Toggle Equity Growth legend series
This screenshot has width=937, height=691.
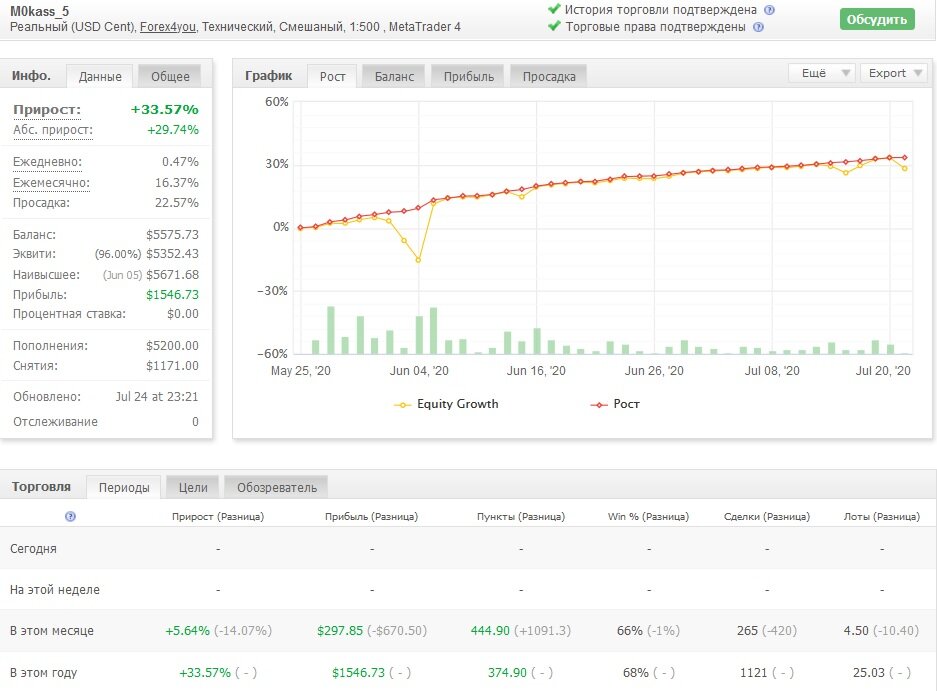pyautogui.click(x=446, y=404)
